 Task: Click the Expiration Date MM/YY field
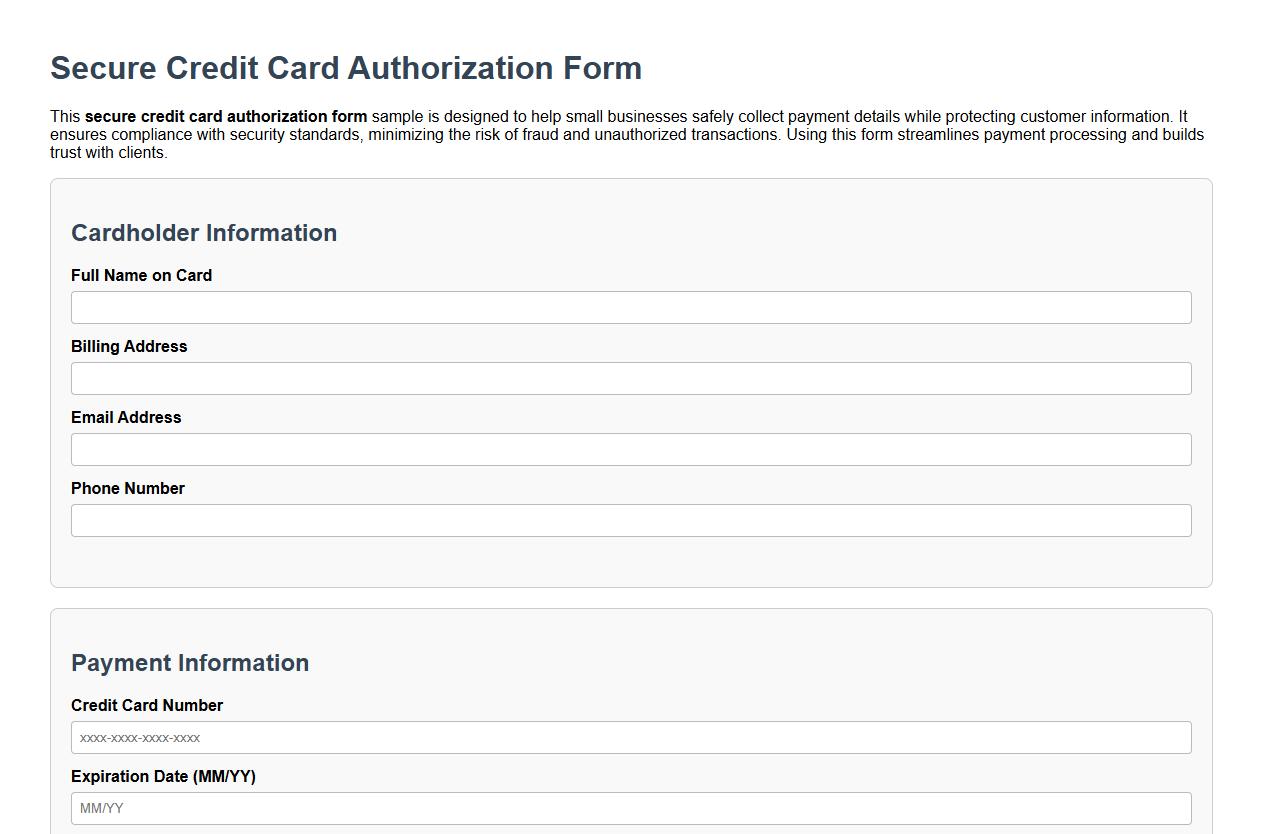630,808
